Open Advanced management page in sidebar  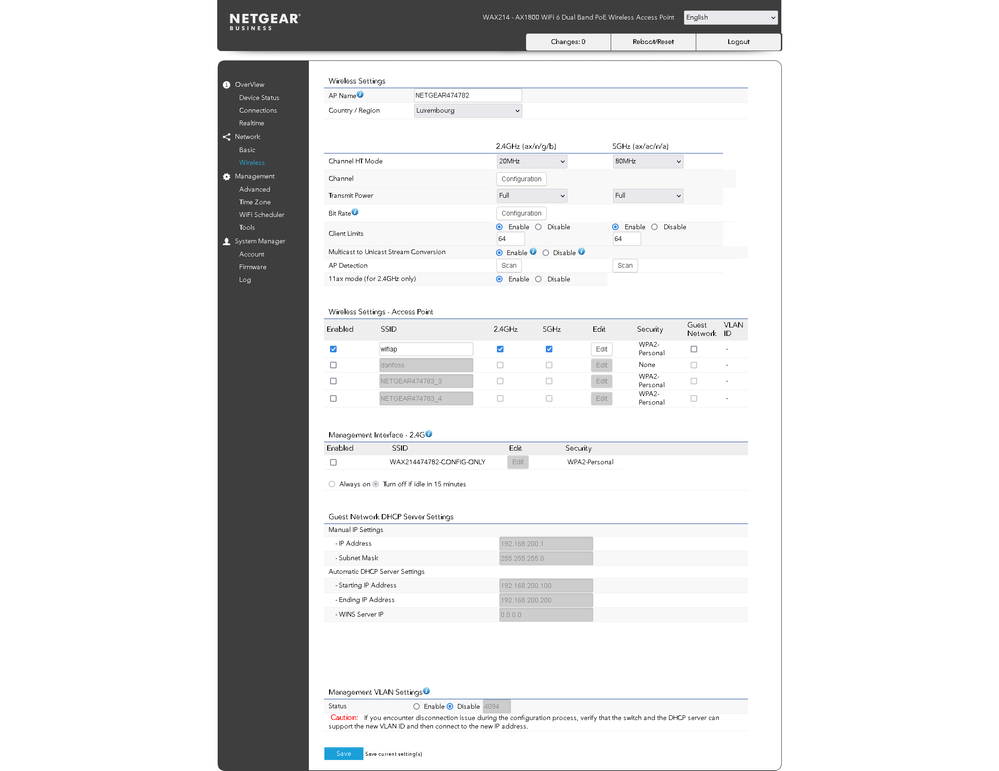(x=254, y=190)
